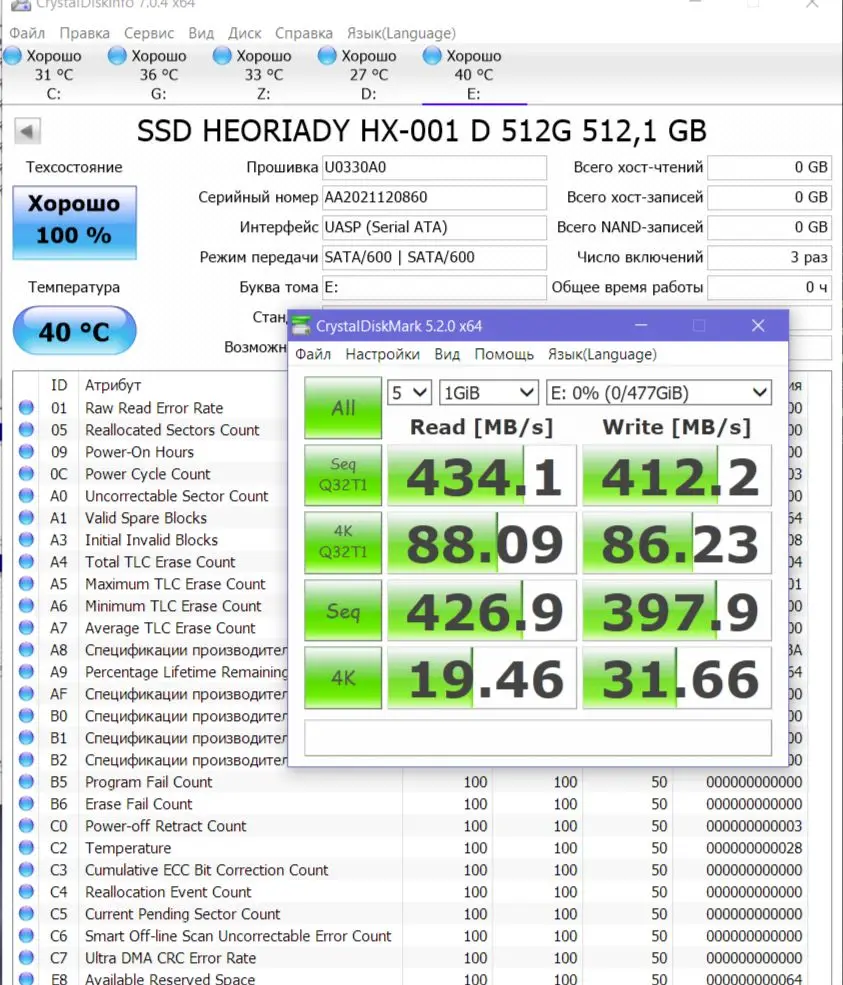Open Справка menu in CrystalDiskInfo
843x985 pixels.
point(303,33)
